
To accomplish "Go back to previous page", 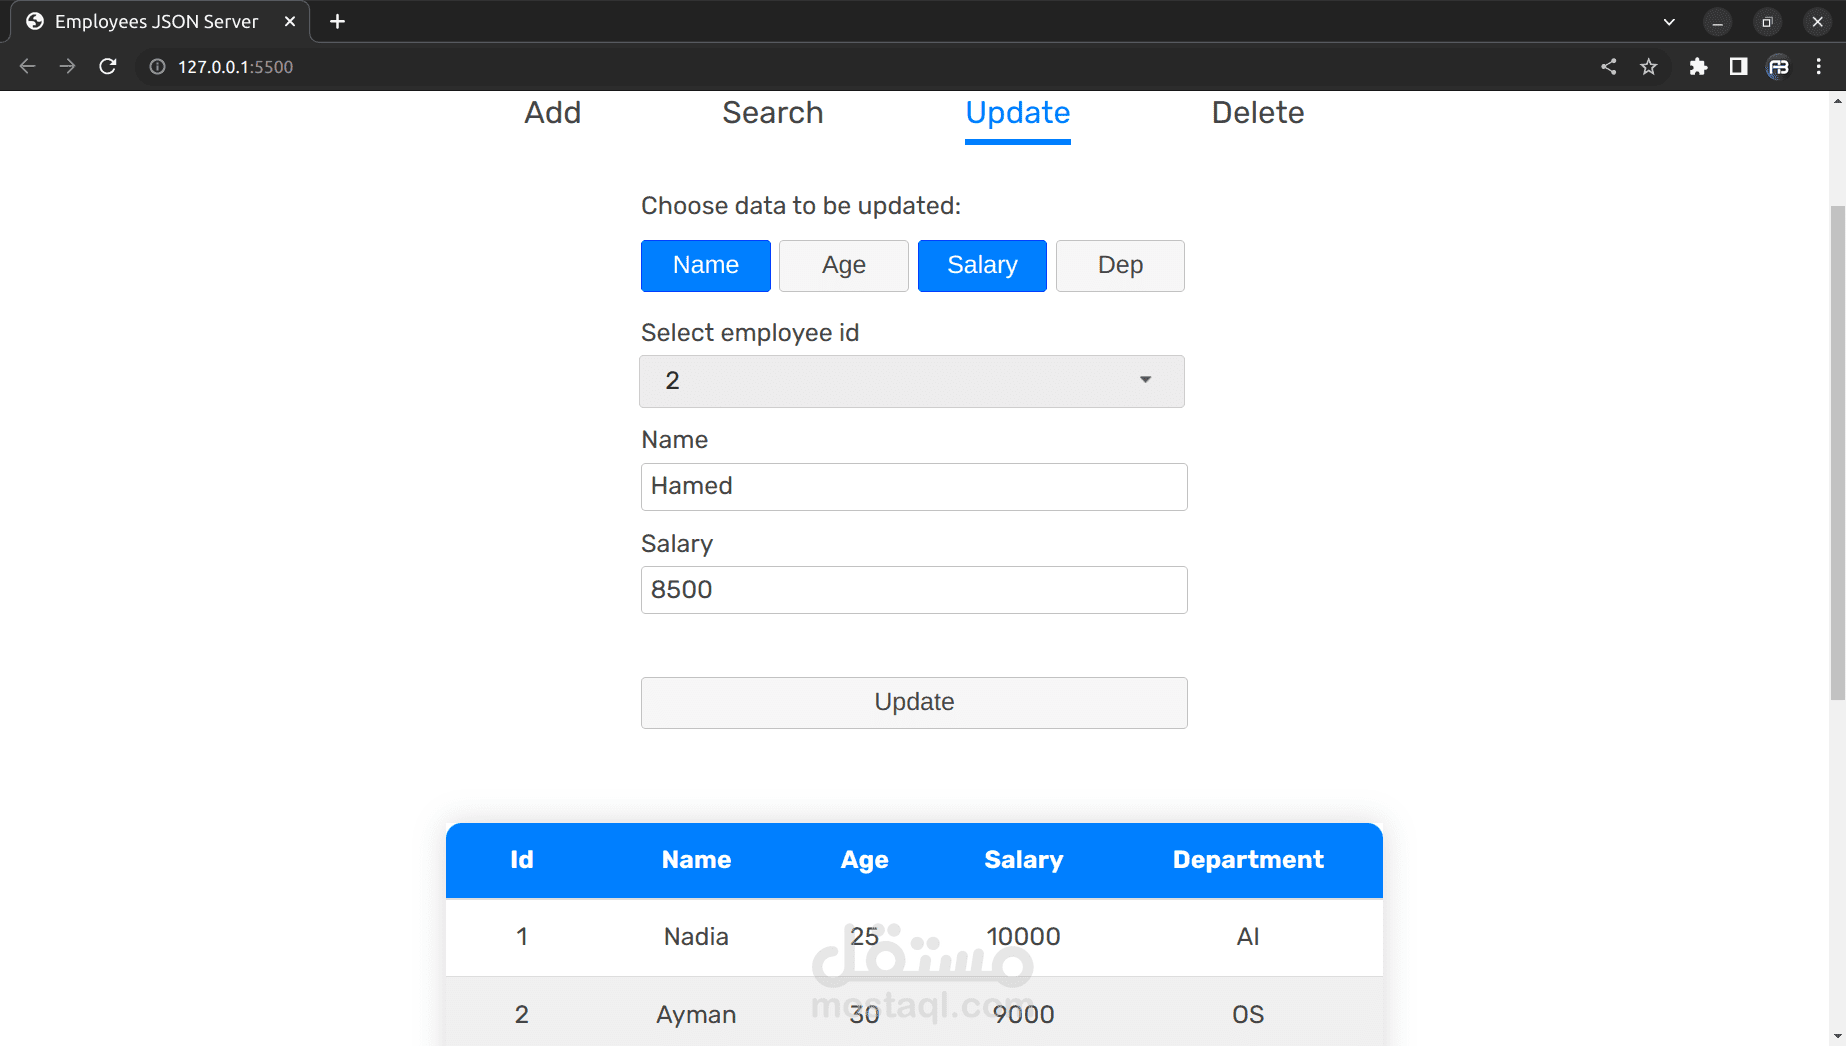I will [27, 67].
